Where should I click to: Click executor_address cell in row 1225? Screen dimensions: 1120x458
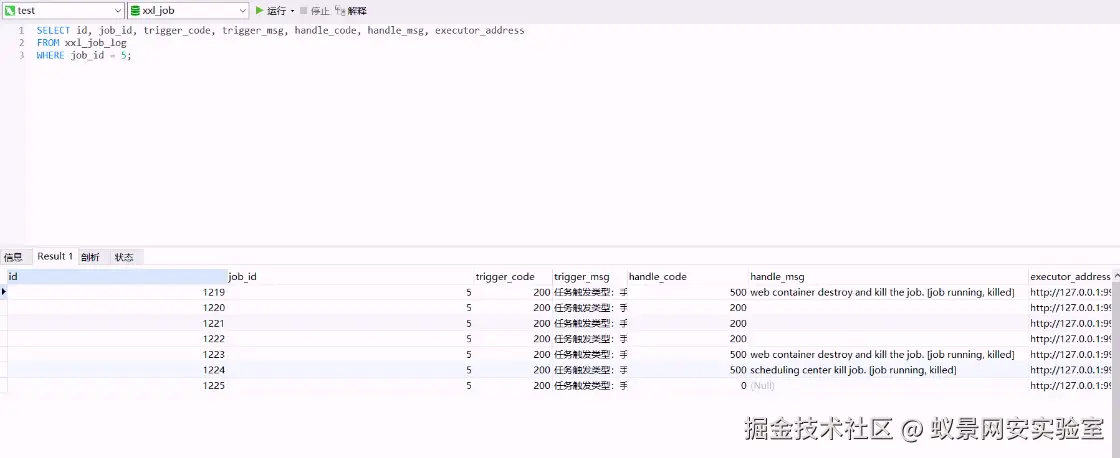(1070, 386)
